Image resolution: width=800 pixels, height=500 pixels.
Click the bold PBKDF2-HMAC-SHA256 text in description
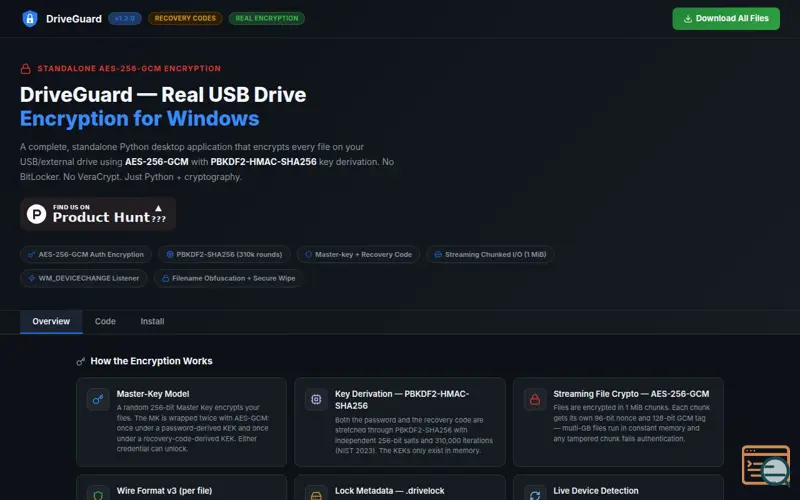263,162
